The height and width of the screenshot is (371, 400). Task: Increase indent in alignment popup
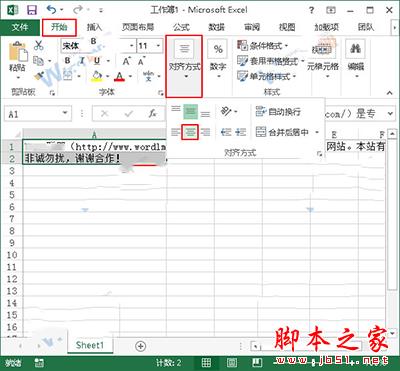pos(241,132)
